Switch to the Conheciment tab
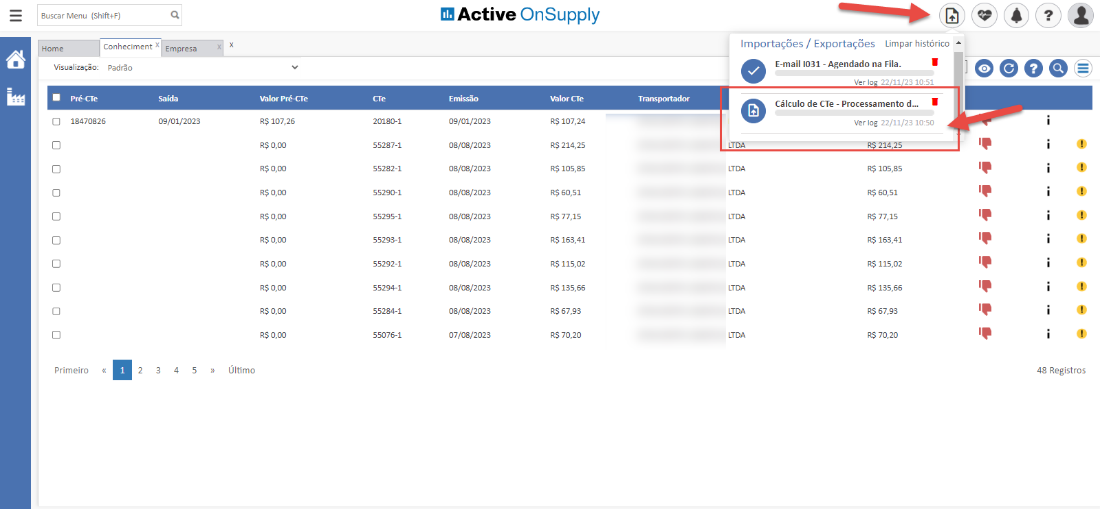The width and height of the screenshot is (1100, 509). 127,47
